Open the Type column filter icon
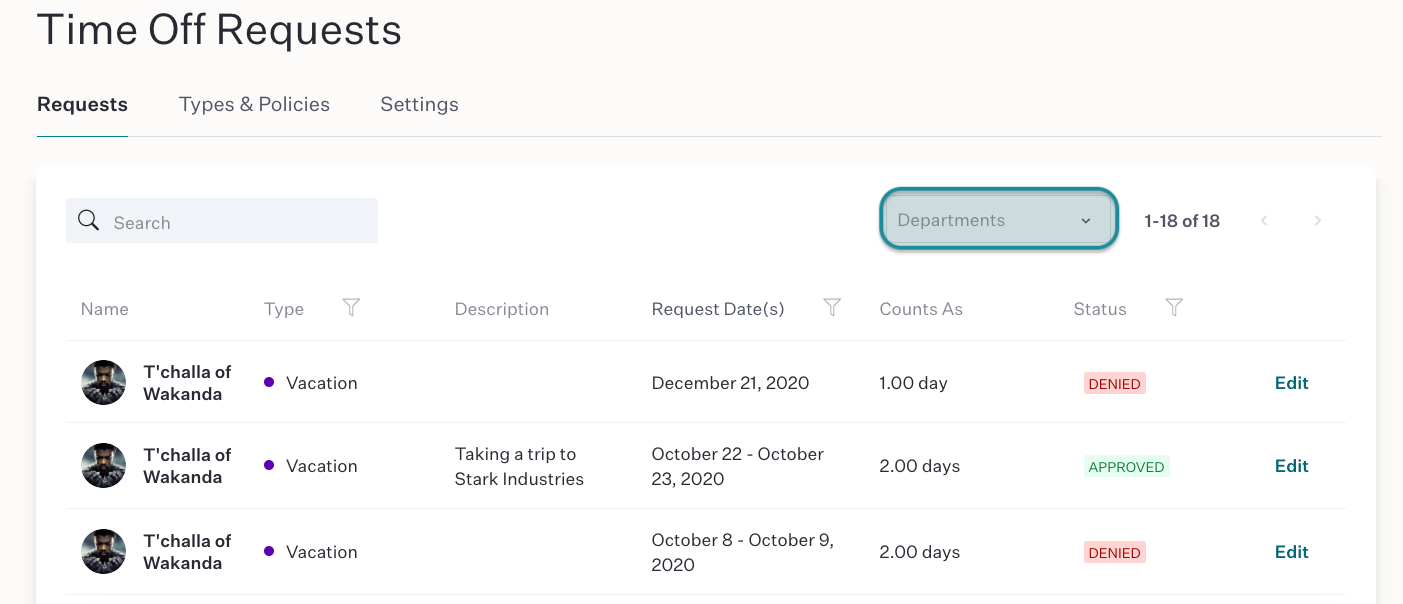1403x604 pixels. [x=351, y=308]
